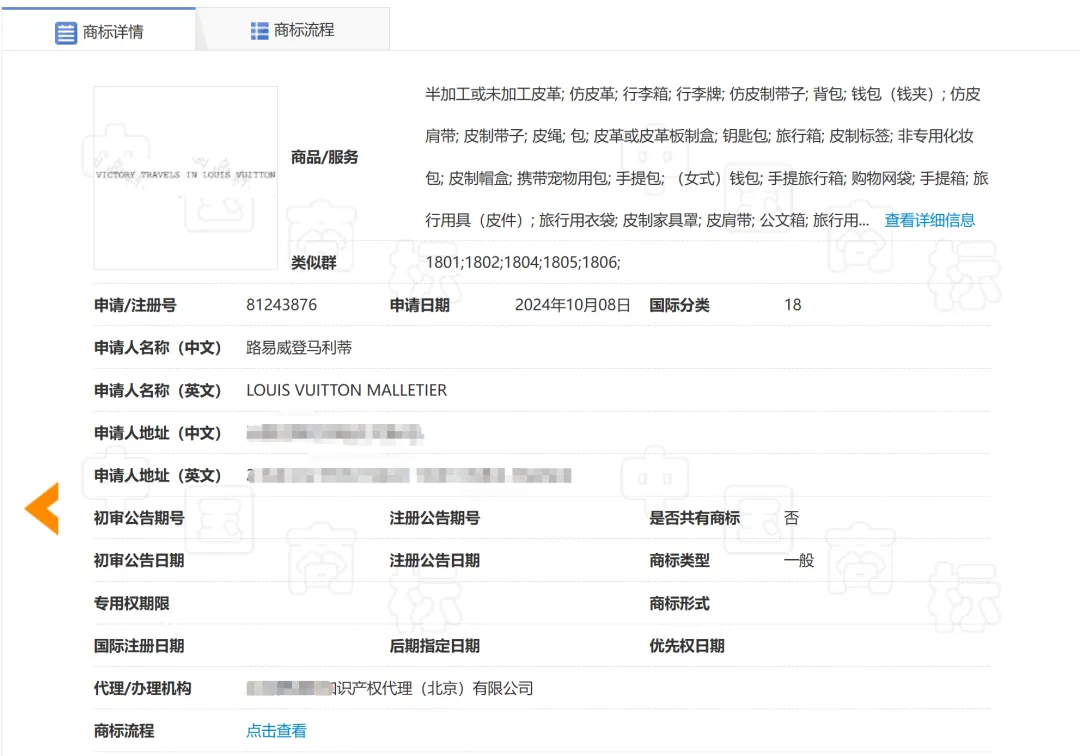The image size is (1080, 756).
Task: Click the 专用权期限 label
Action: coord(131,603)
